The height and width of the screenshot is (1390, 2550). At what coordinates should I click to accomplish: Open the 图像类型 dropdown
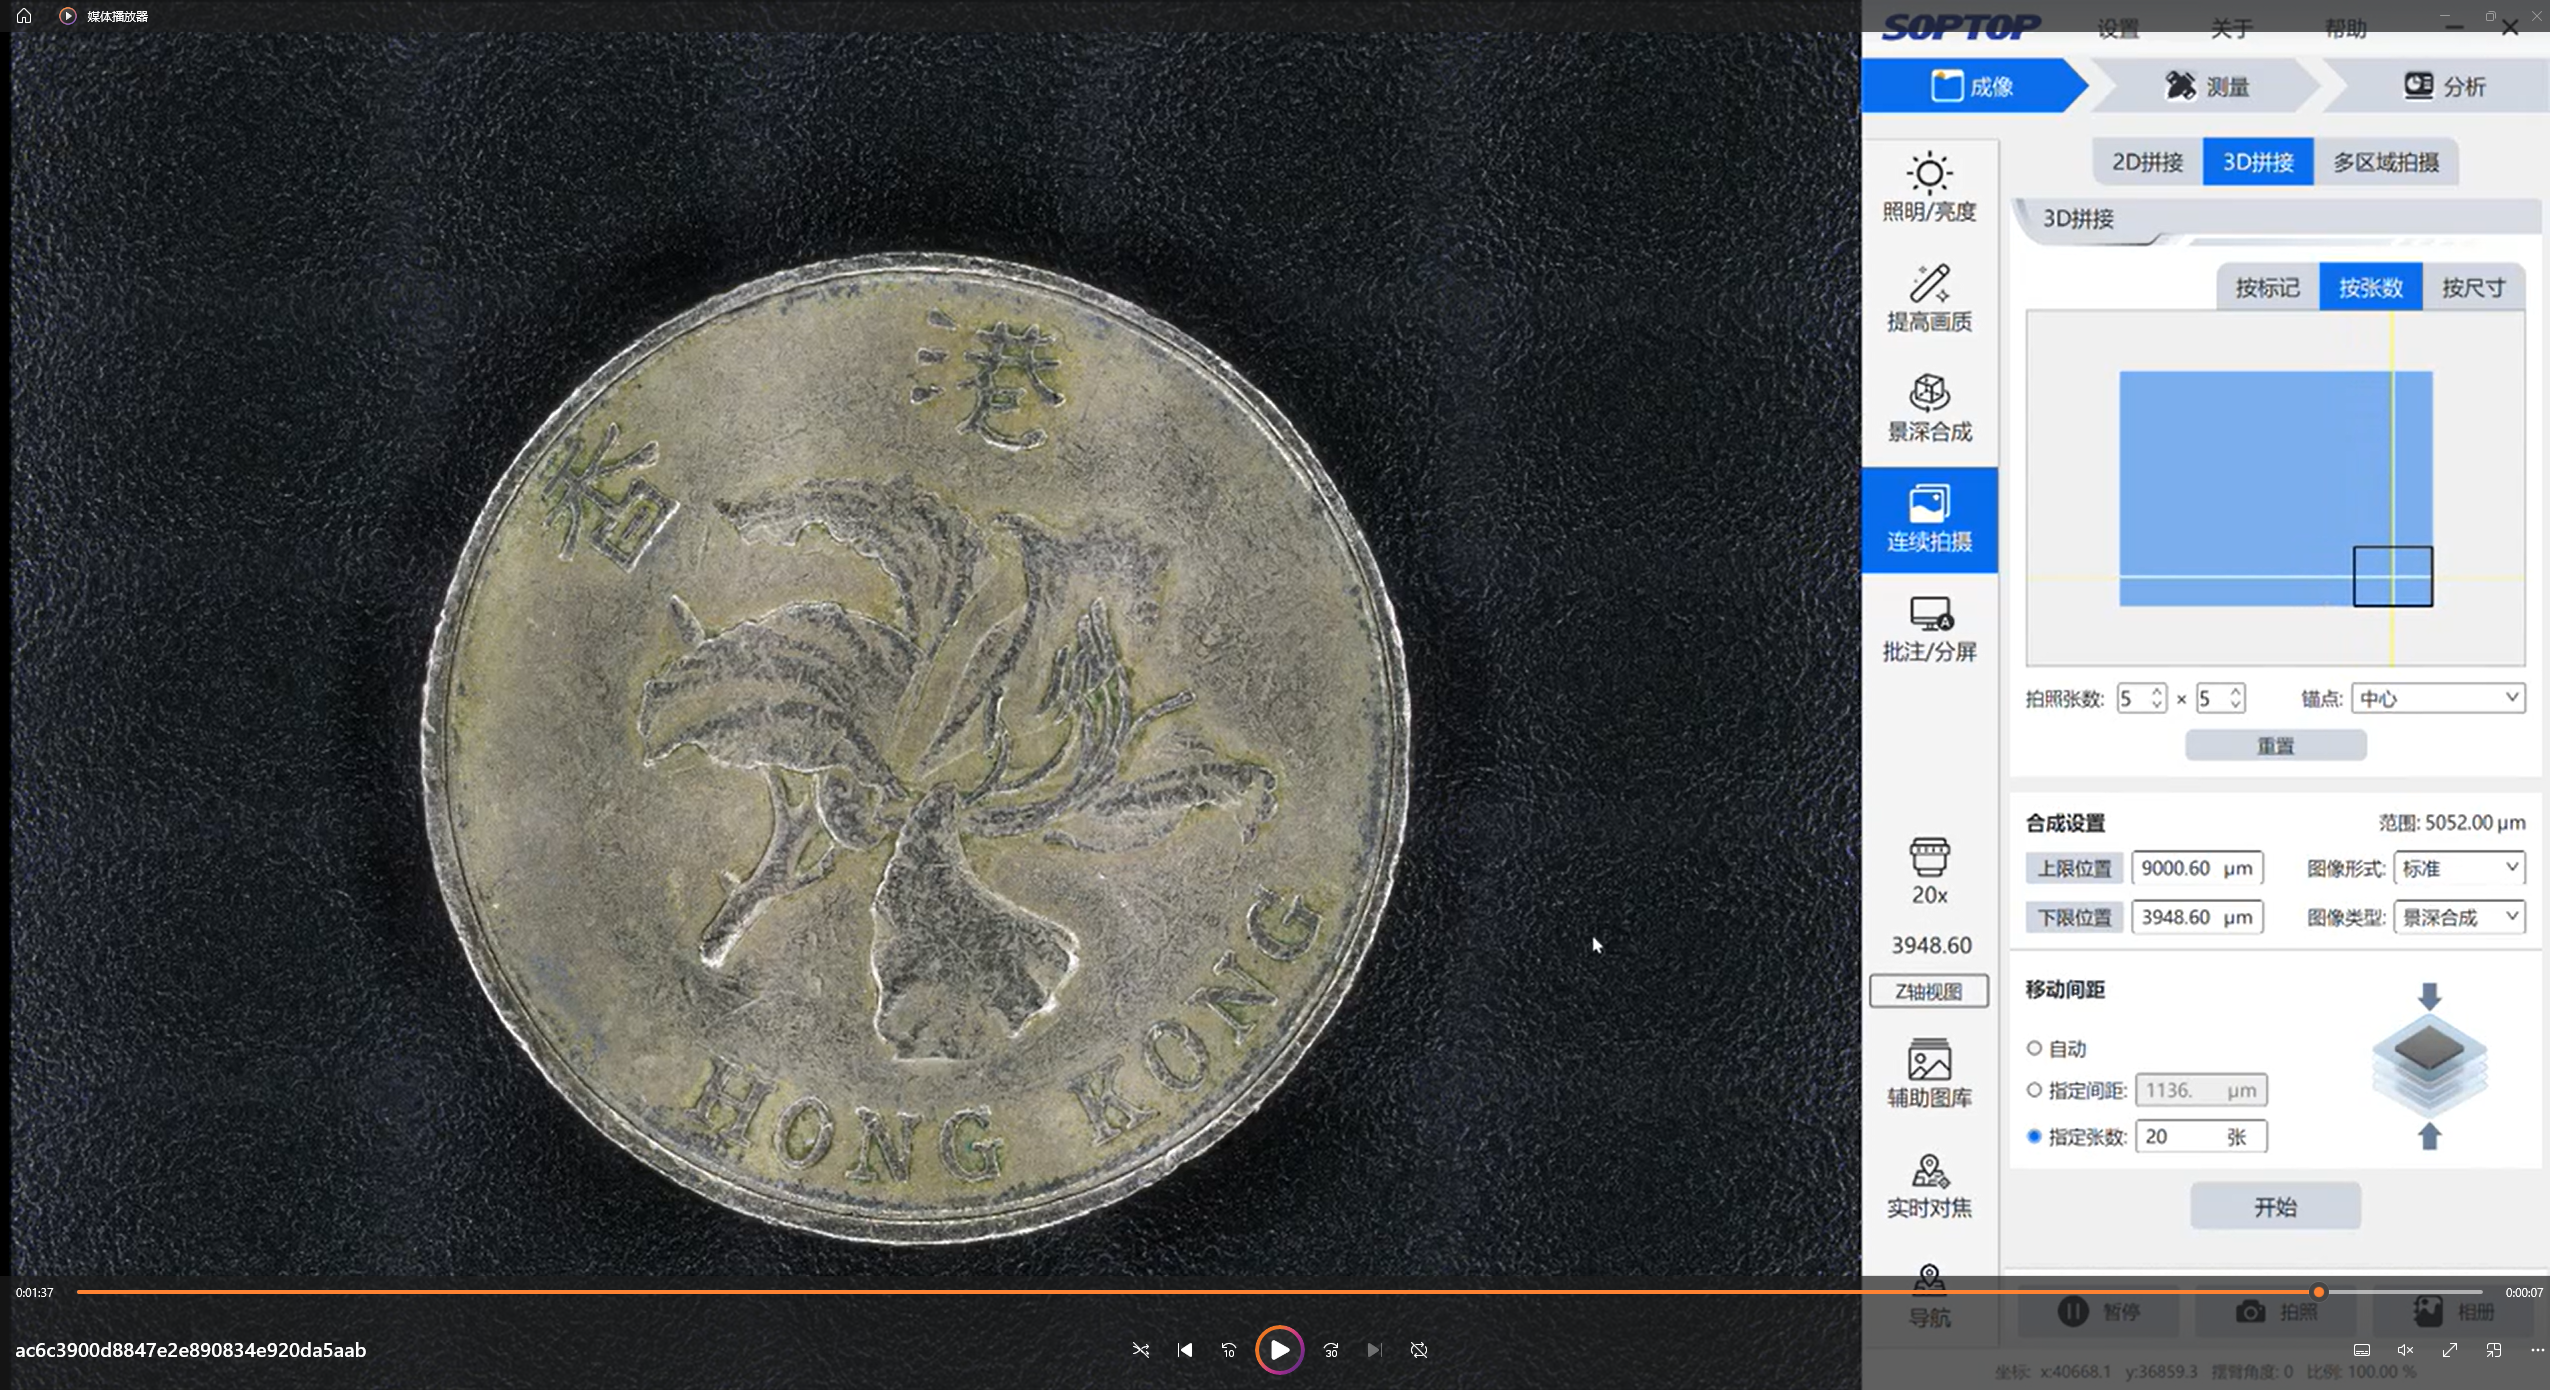click(2459, 917)
